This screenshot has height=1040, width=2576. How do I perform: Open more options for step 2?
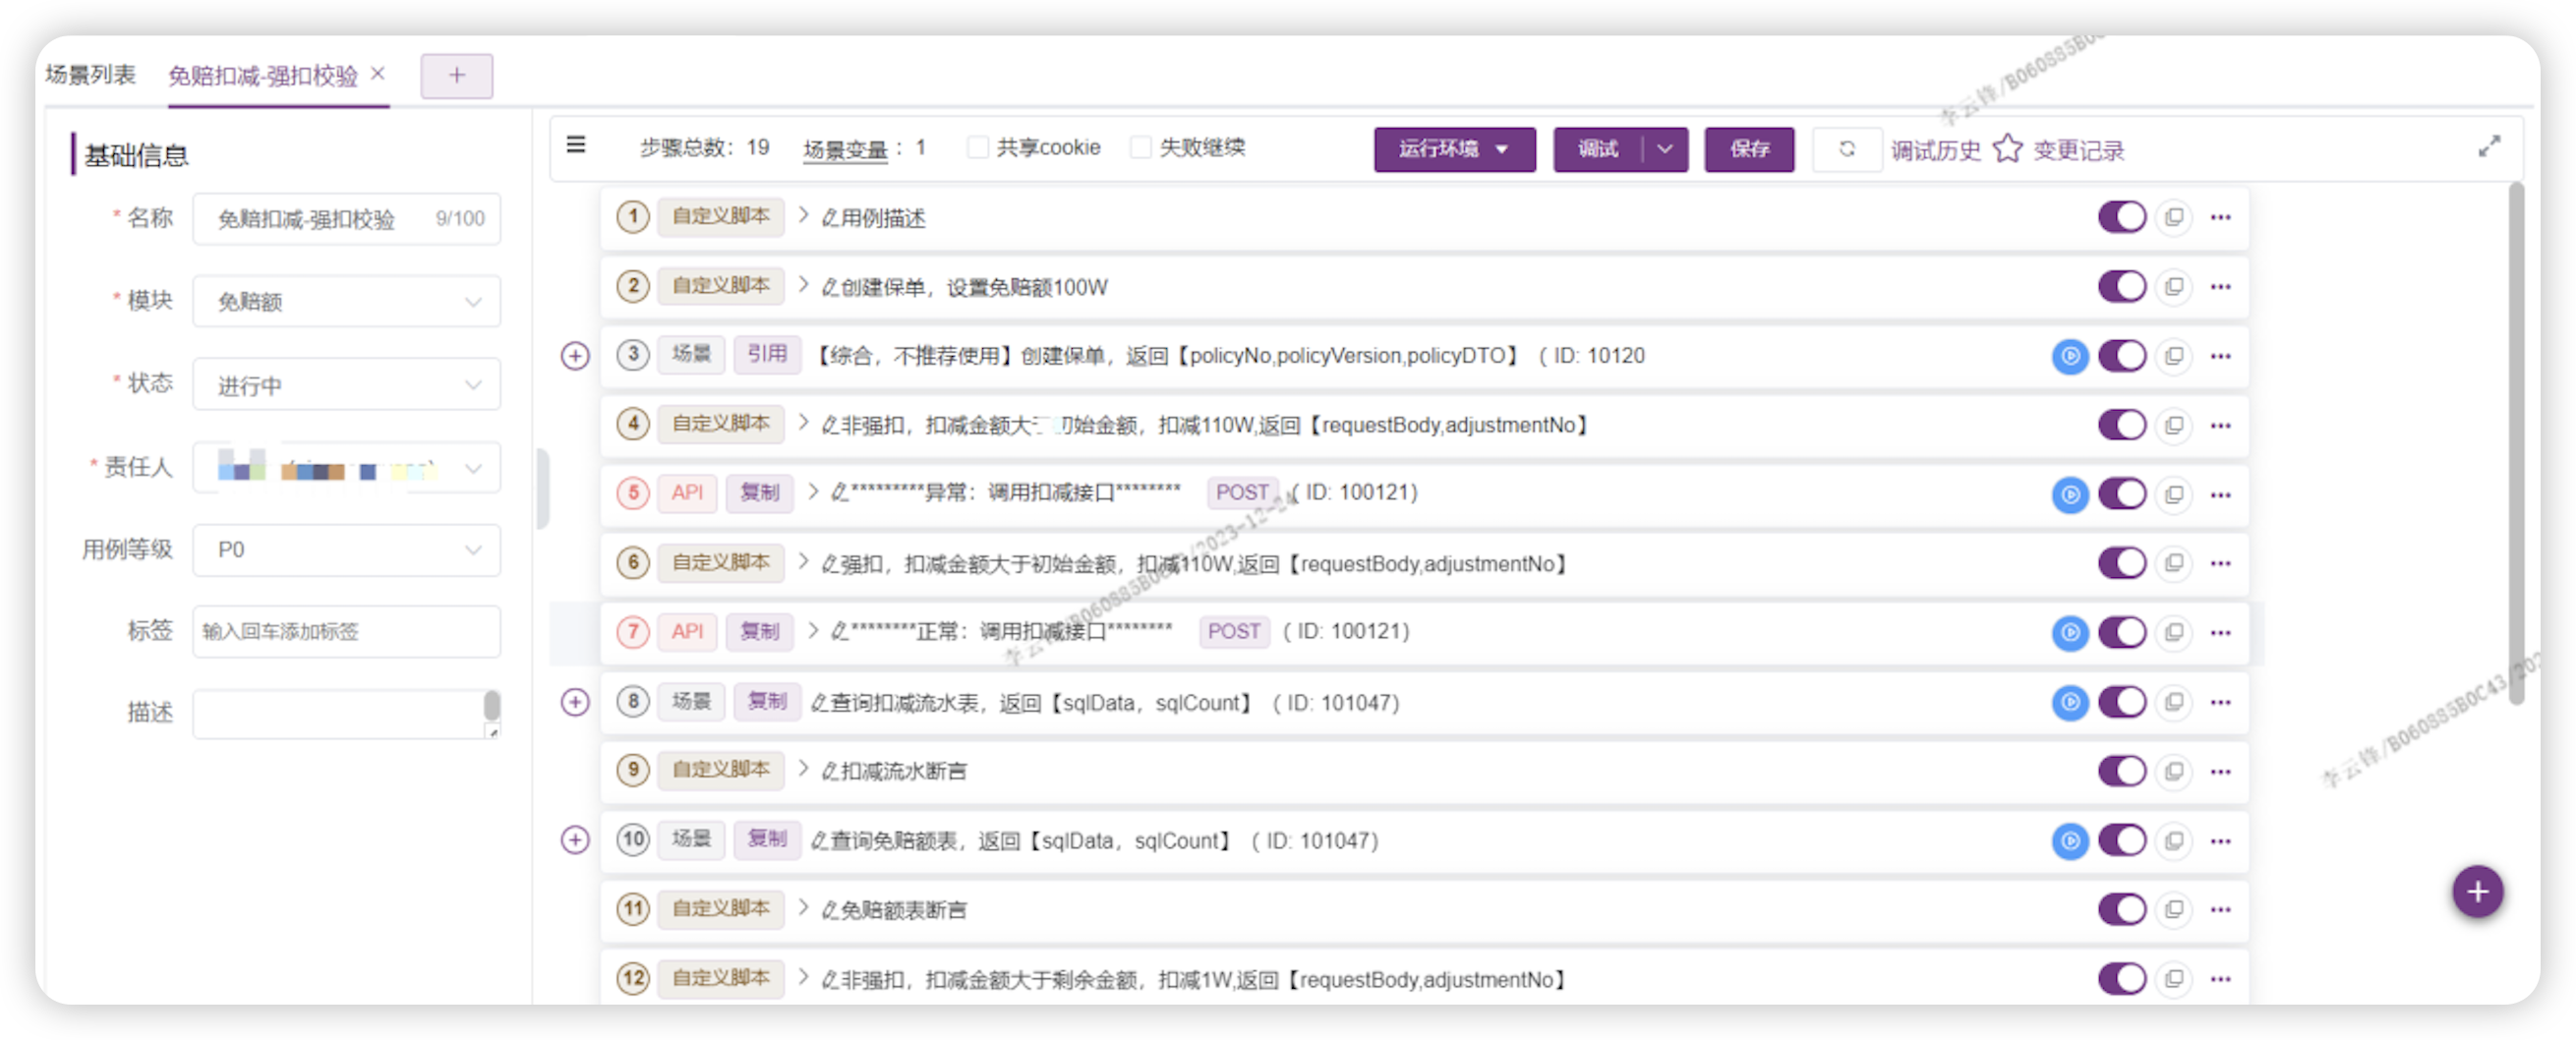pos(2221,287)
